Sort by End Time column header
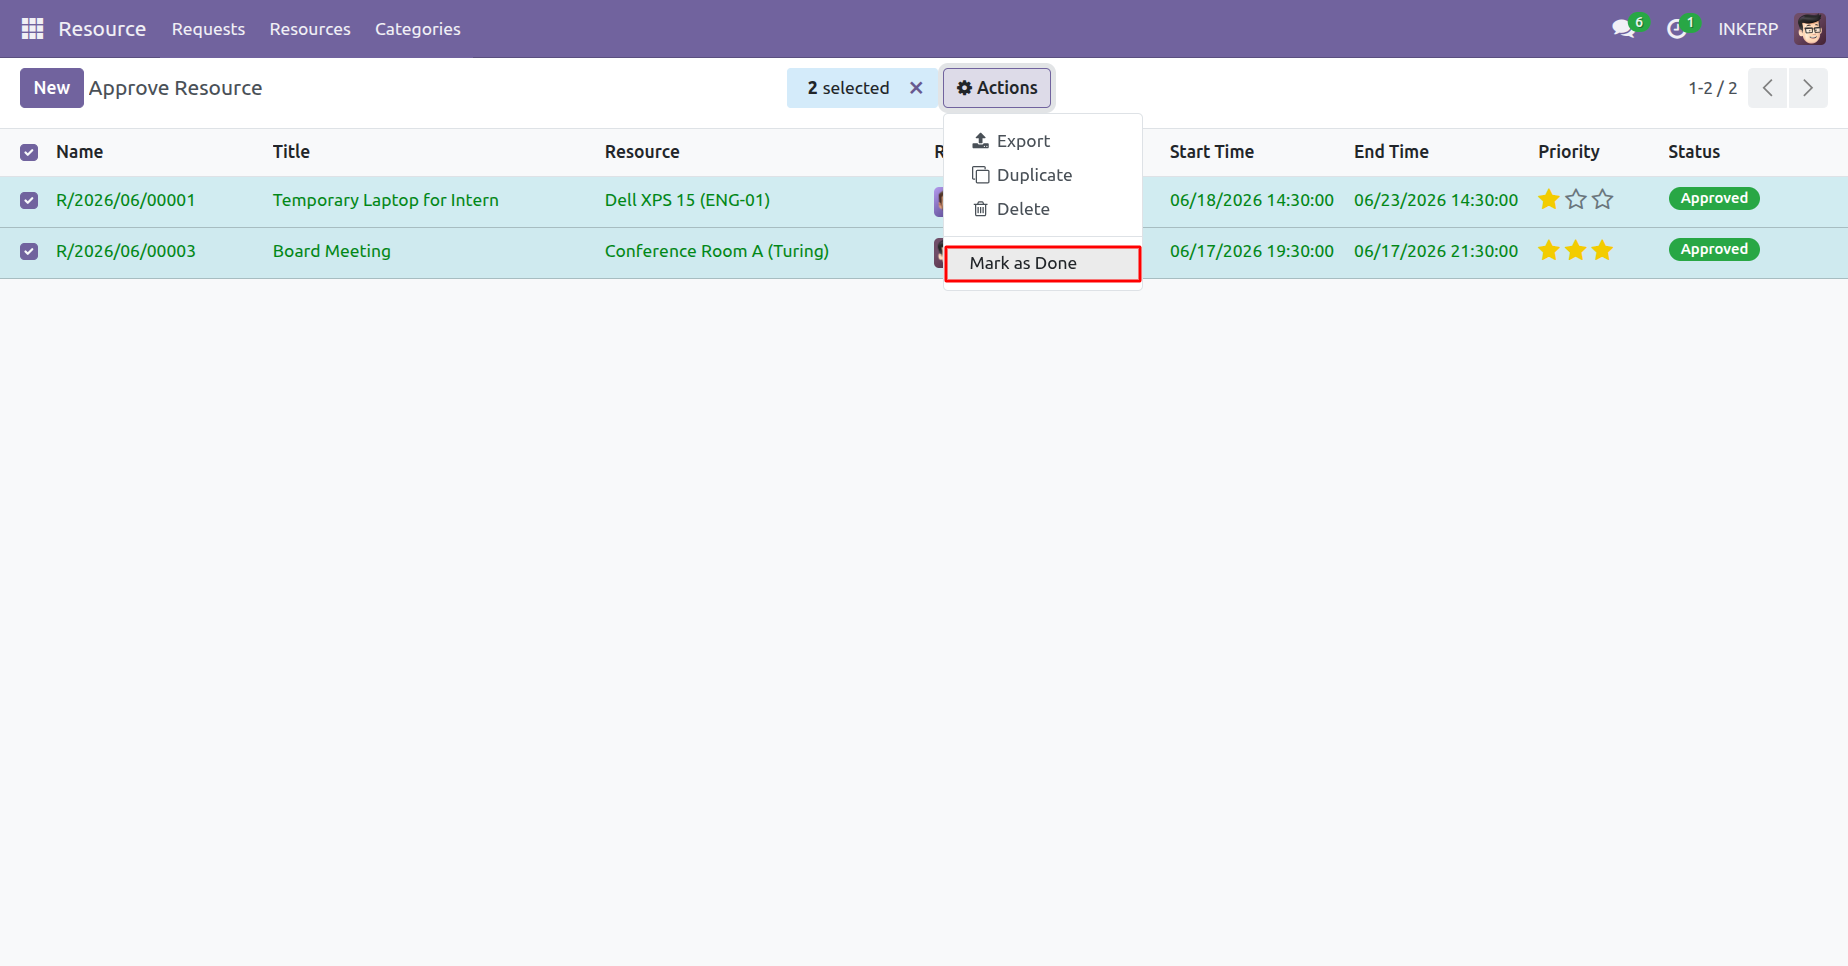Screen dimensions: 1848x966 coord(1391,152)
